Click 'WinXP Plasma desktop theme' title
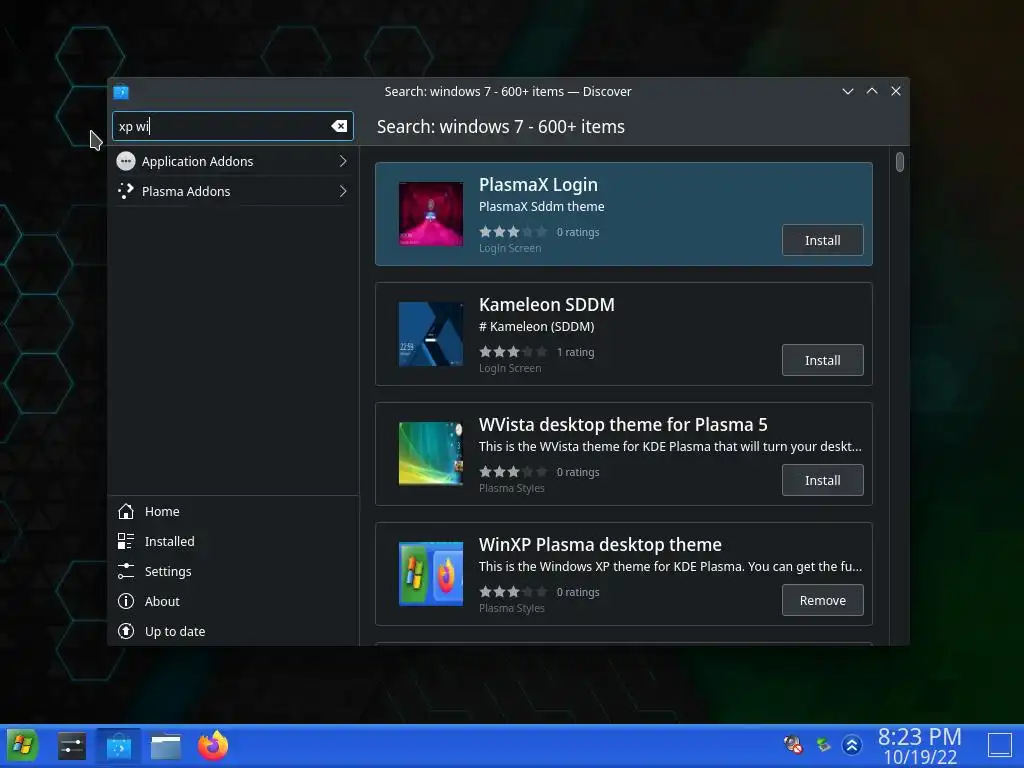The height and width of the screenshot is (768, 1024). click(600, 545)
